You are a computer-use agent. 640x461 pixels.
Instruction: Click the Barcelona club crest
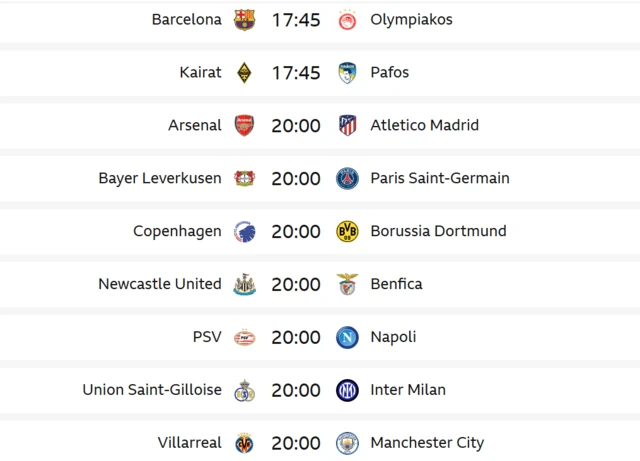pyautogui.click(x=244, y=20)
